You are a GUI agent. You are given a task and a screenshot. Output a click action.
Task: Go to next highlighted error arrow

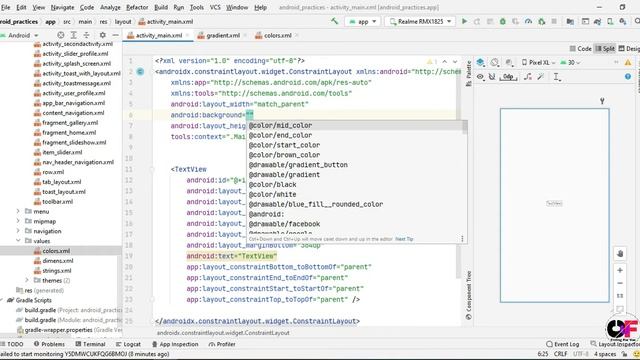[x=455, y=61]
